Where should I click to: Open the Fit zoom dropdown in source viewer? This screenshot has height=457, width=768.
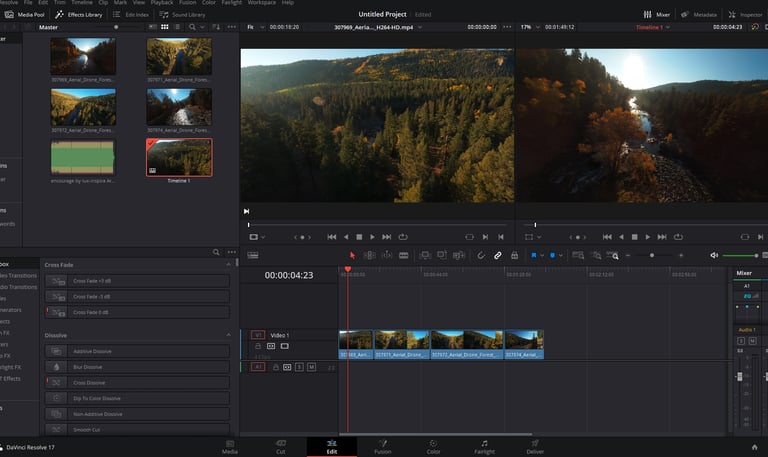coord(250,27)
